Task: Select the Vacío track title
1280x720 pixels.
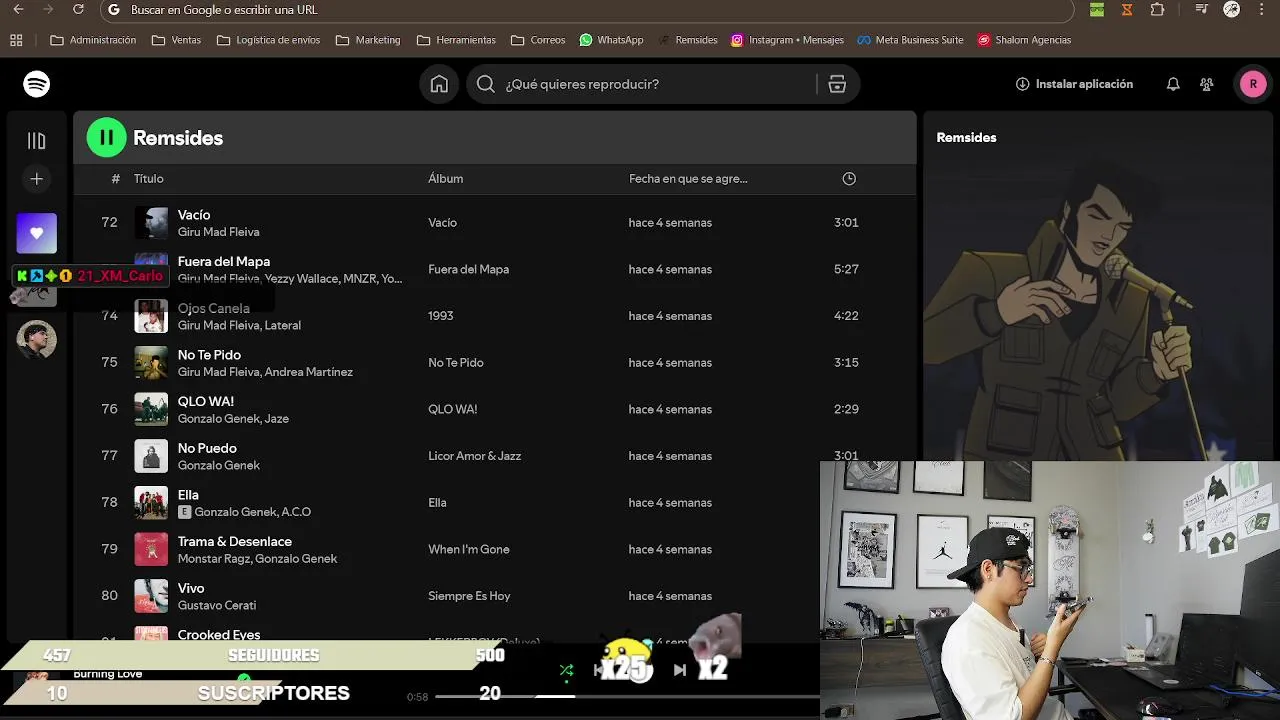Action: point(194,215)
